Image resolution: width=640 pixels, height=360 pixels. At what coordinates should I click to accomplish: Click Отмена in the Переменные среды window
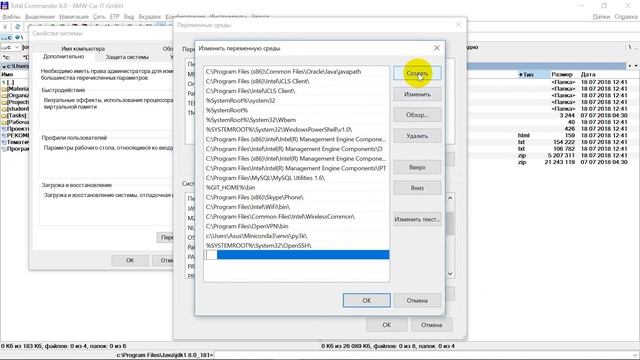point(431,325)
